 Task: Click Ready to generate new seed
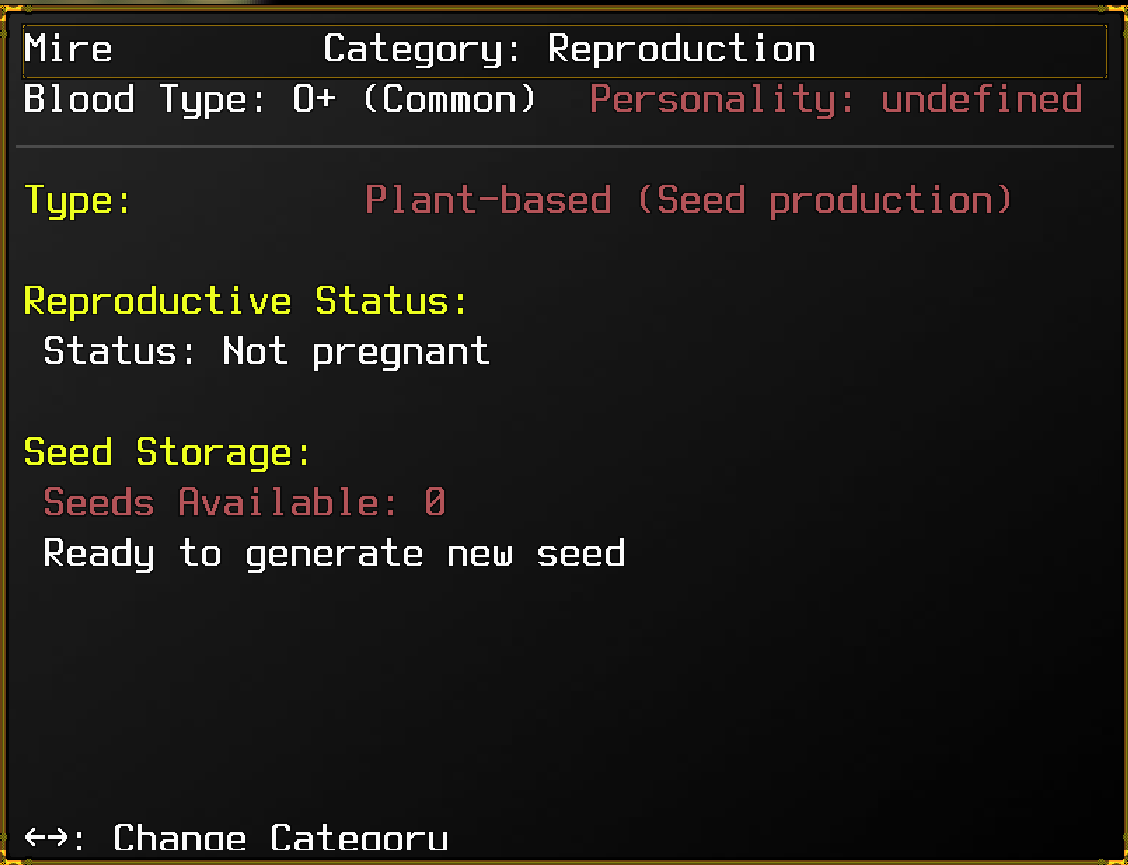coord(334,553)
